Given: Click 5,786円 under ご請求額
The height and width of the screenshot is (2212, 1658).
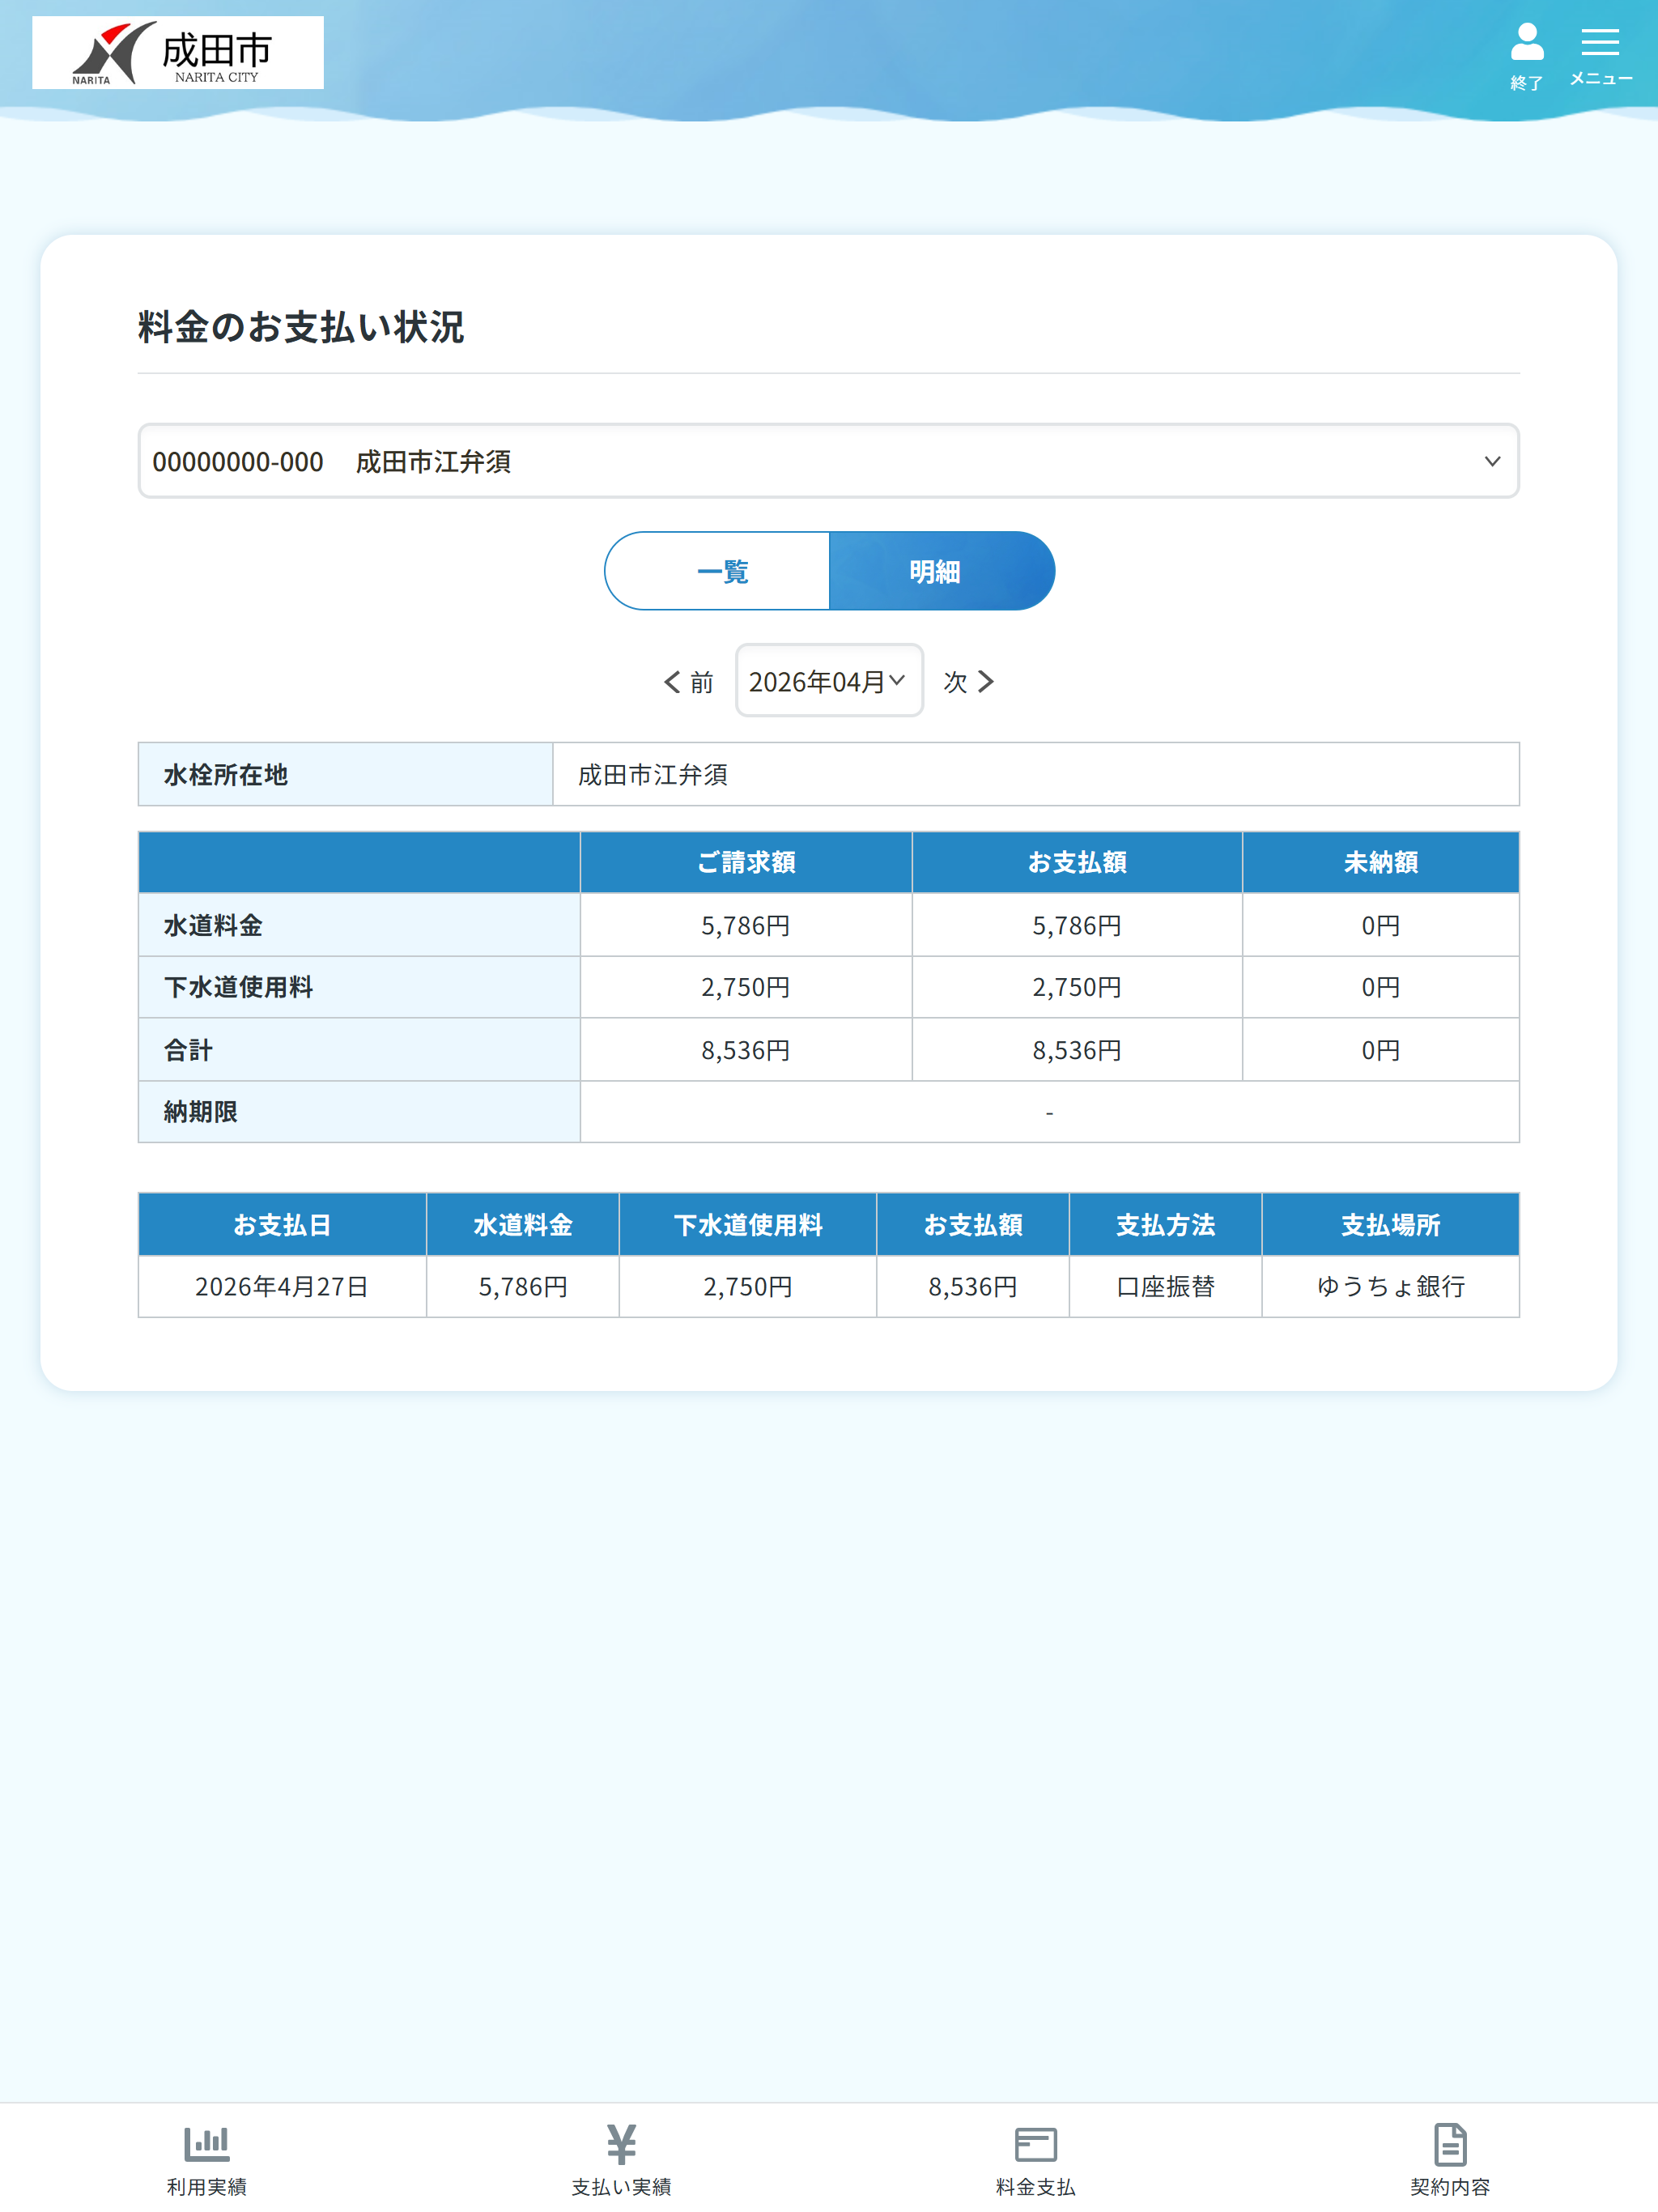Looking at the screenshot, I should tap(746, 925).
